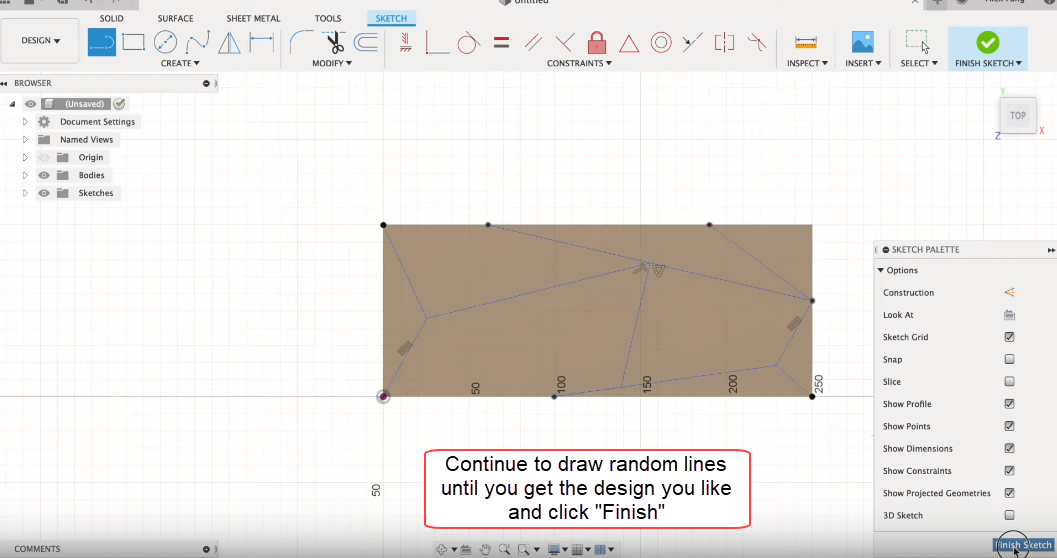This screenshot has height=558, width=1057.
Task: Click the Look At icon
Action: click(1009, 315)
